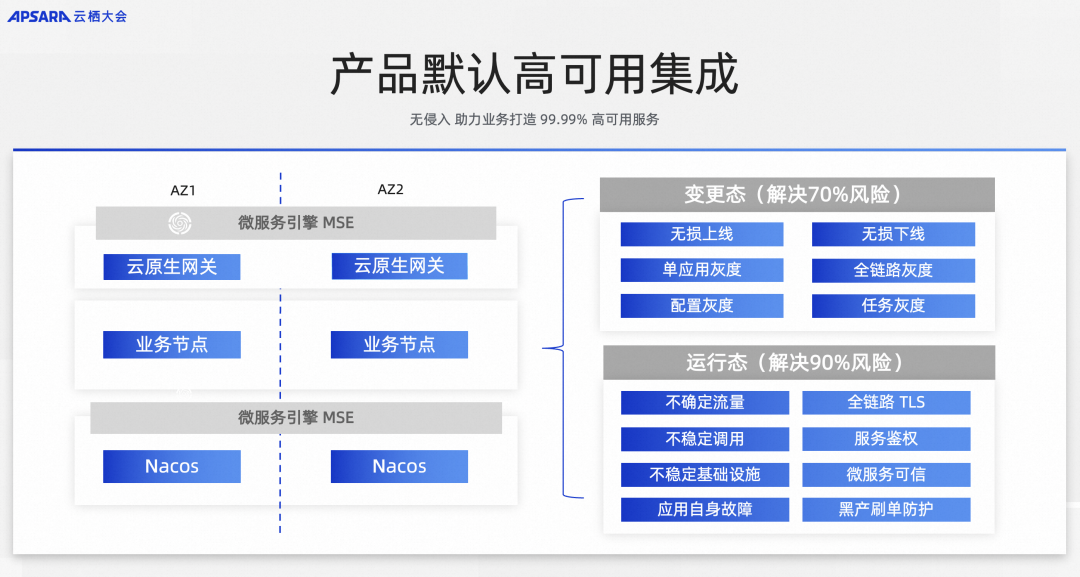
Task: Choose the 配置灰度 box
Action: coord(702,306)
